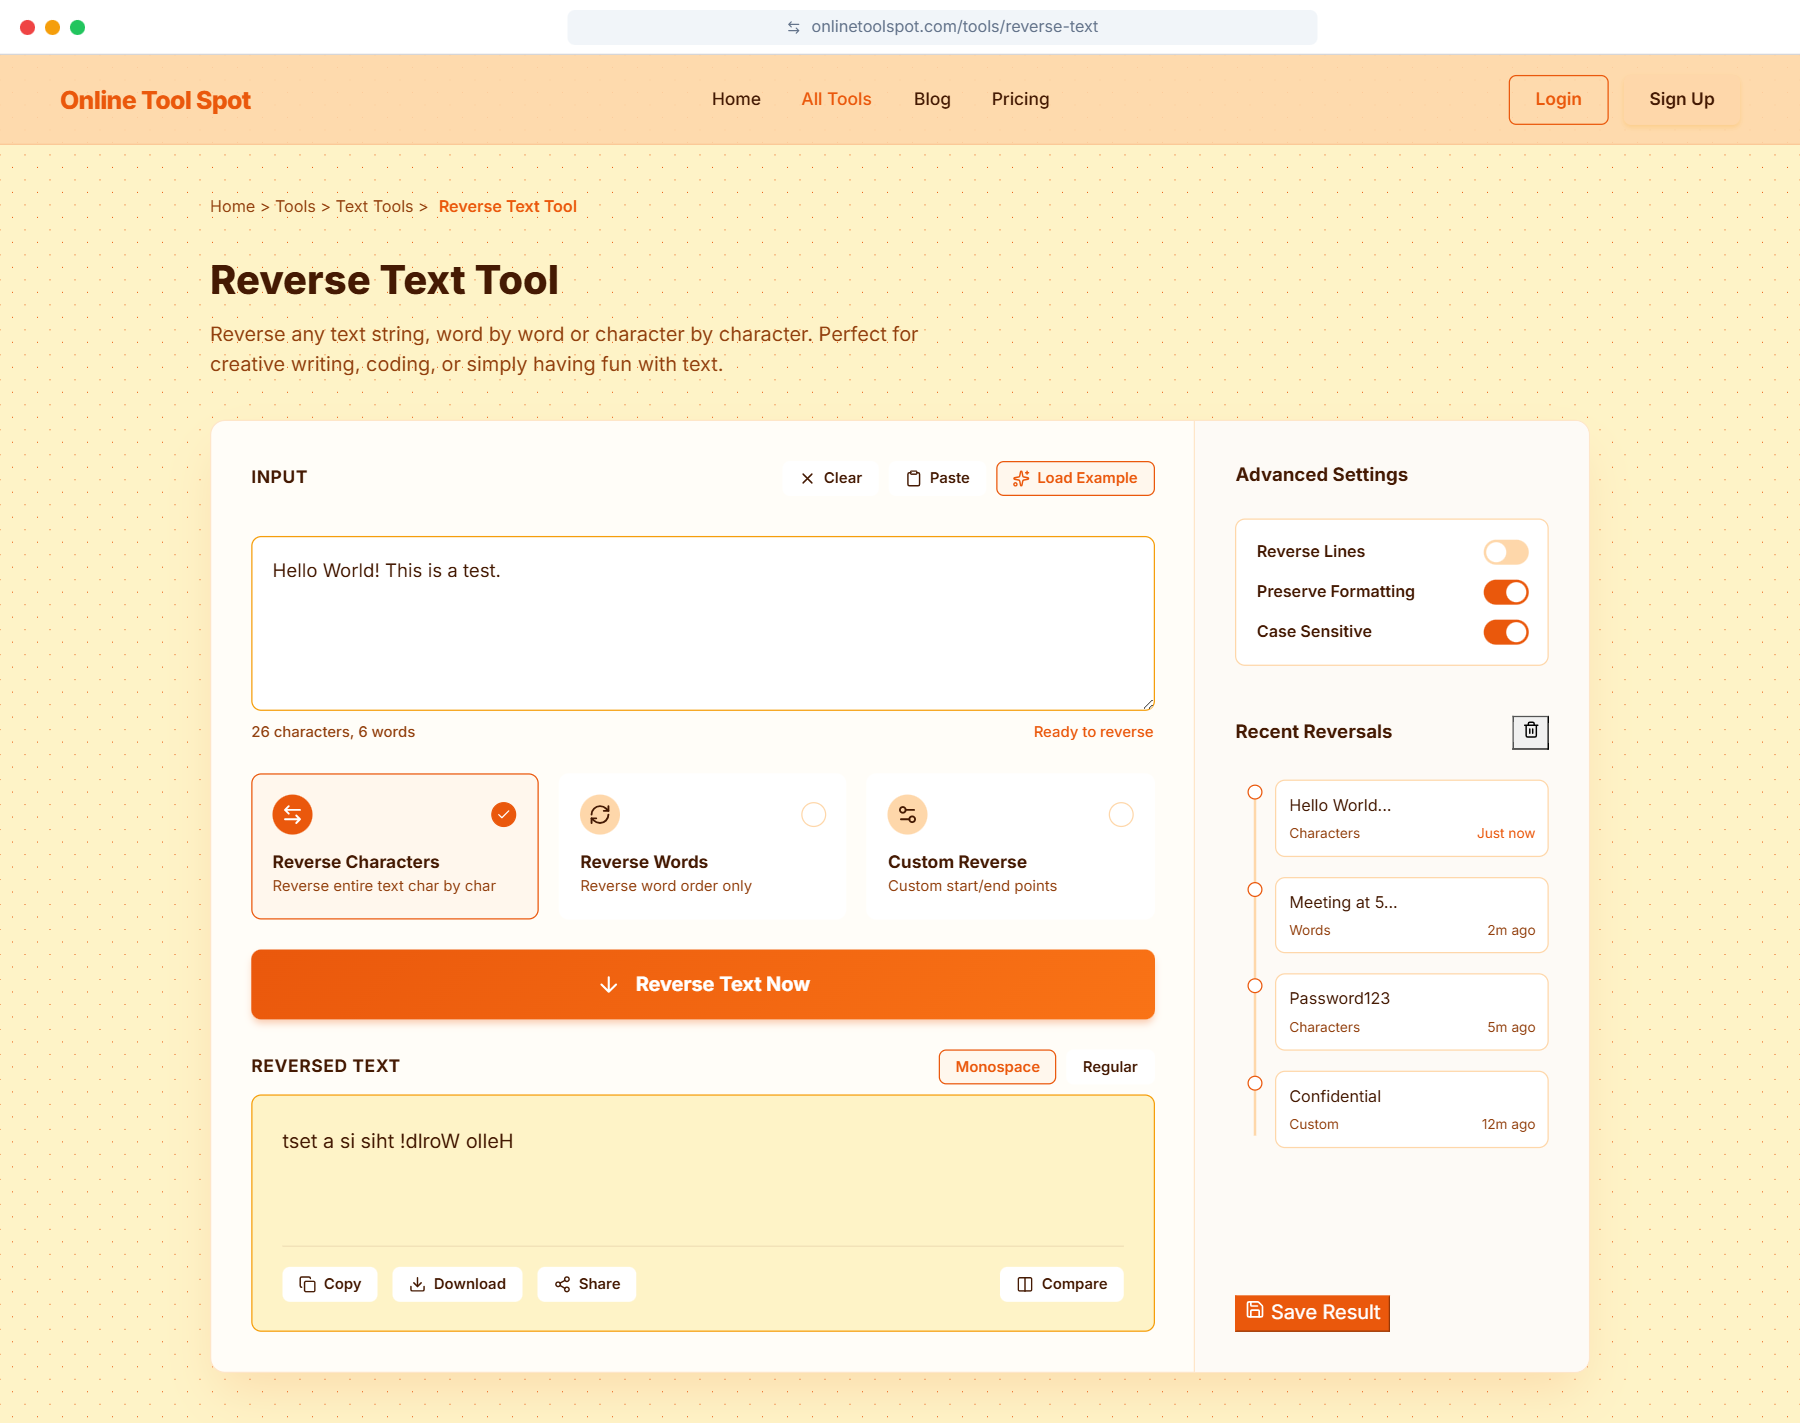Turn off Case Sensitive
1800x1423 pixels.
[1505, 632]
